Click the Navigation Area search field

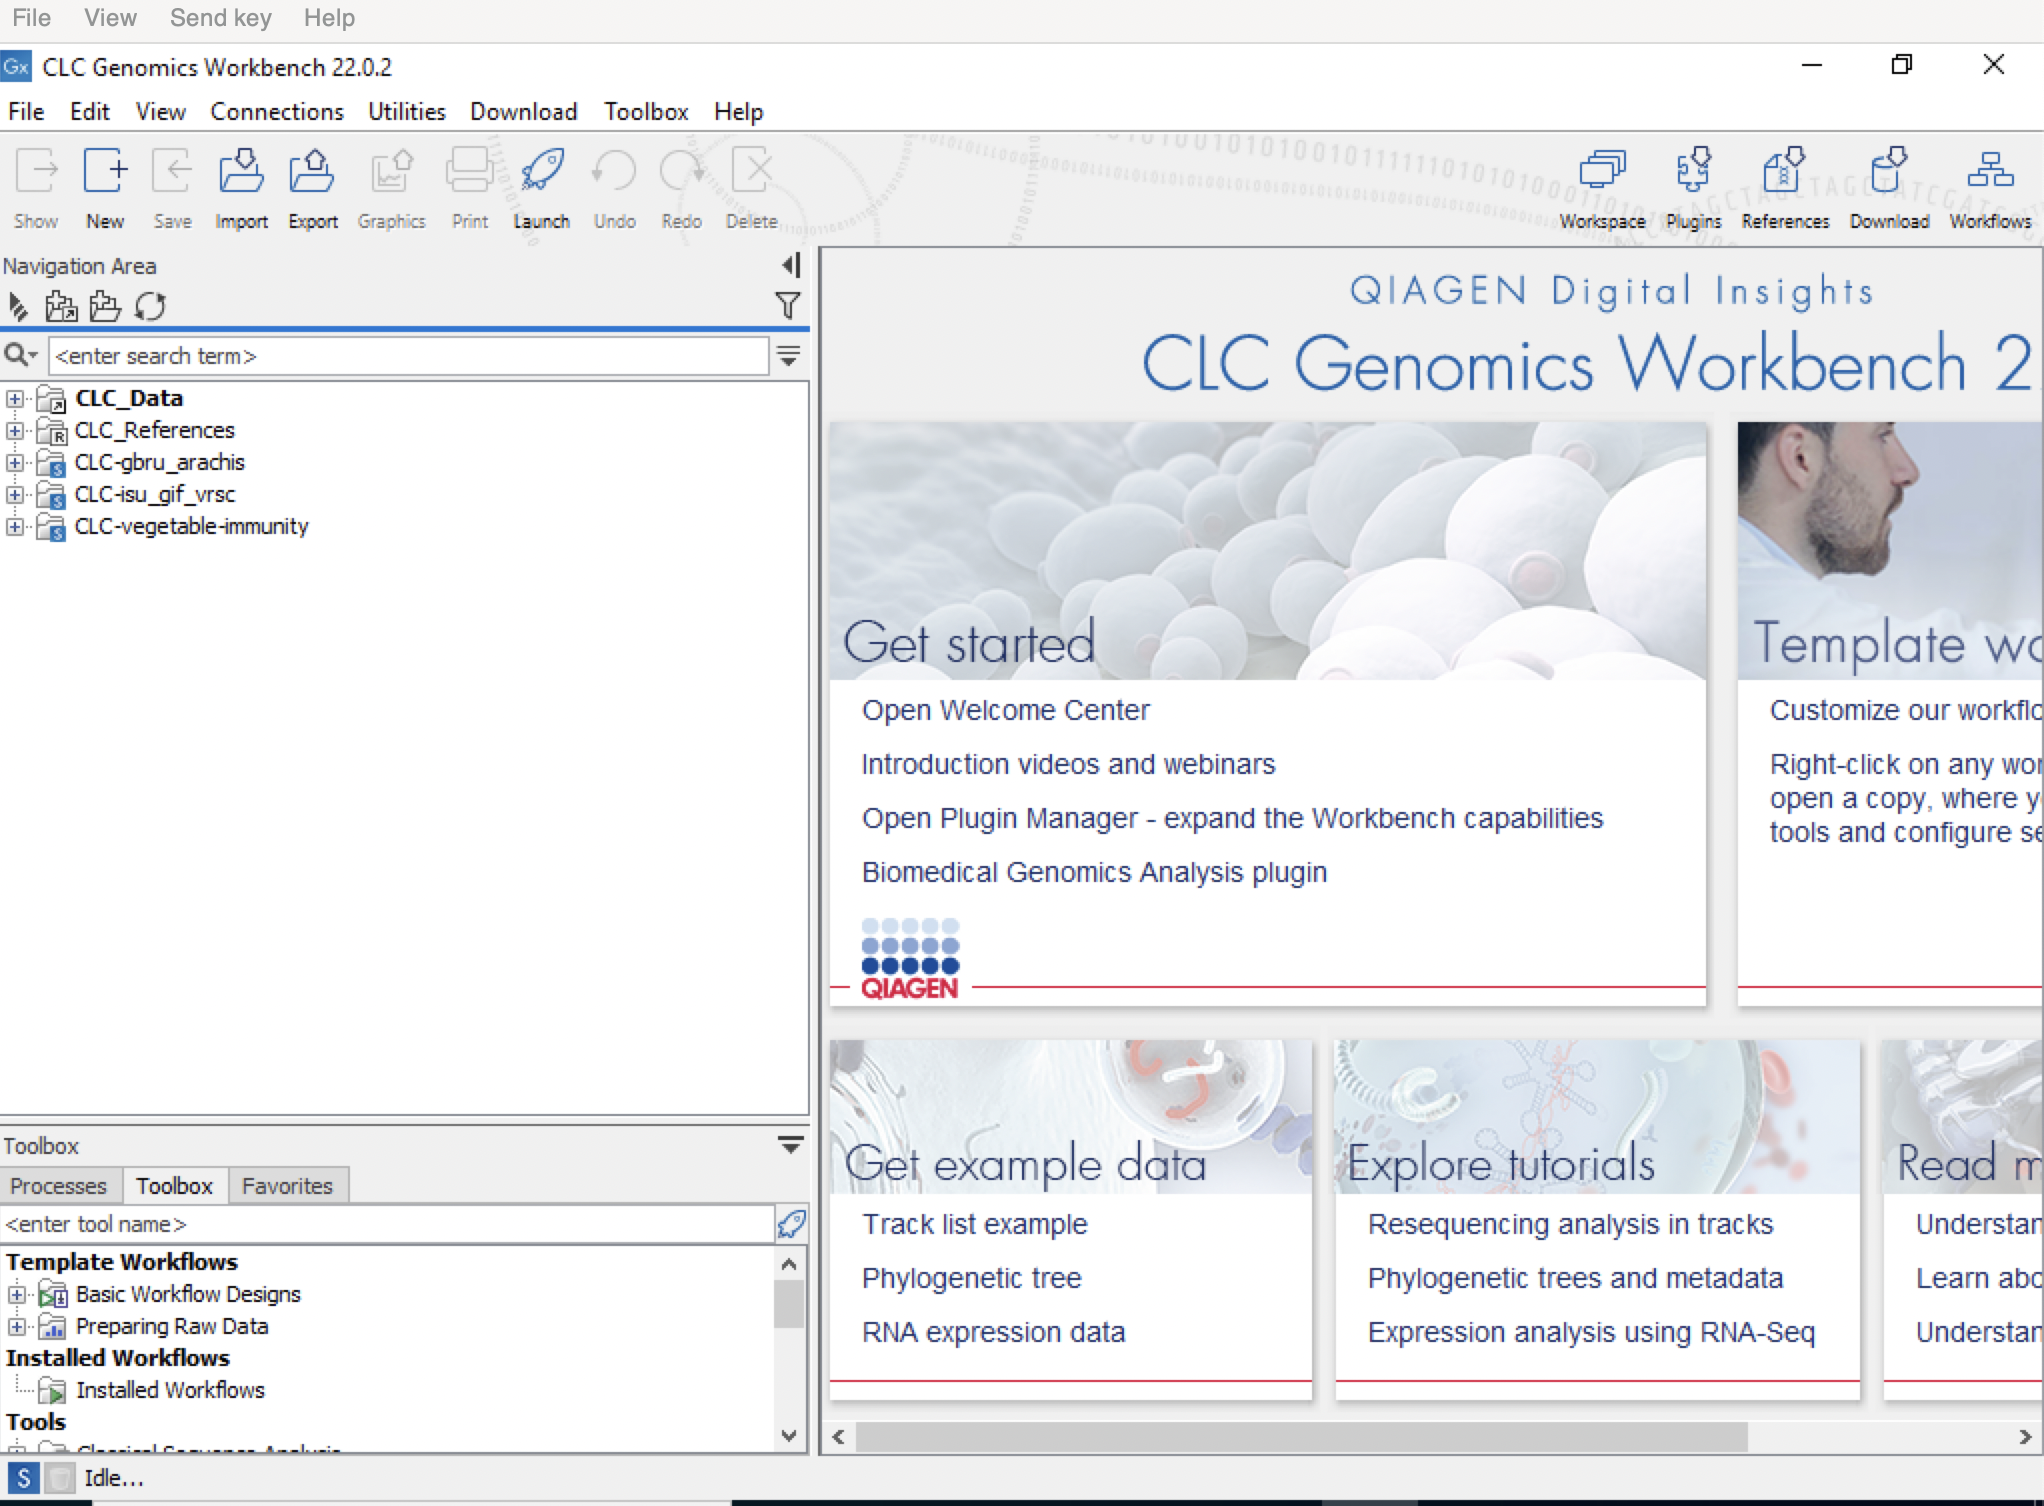tap(408, 356)
